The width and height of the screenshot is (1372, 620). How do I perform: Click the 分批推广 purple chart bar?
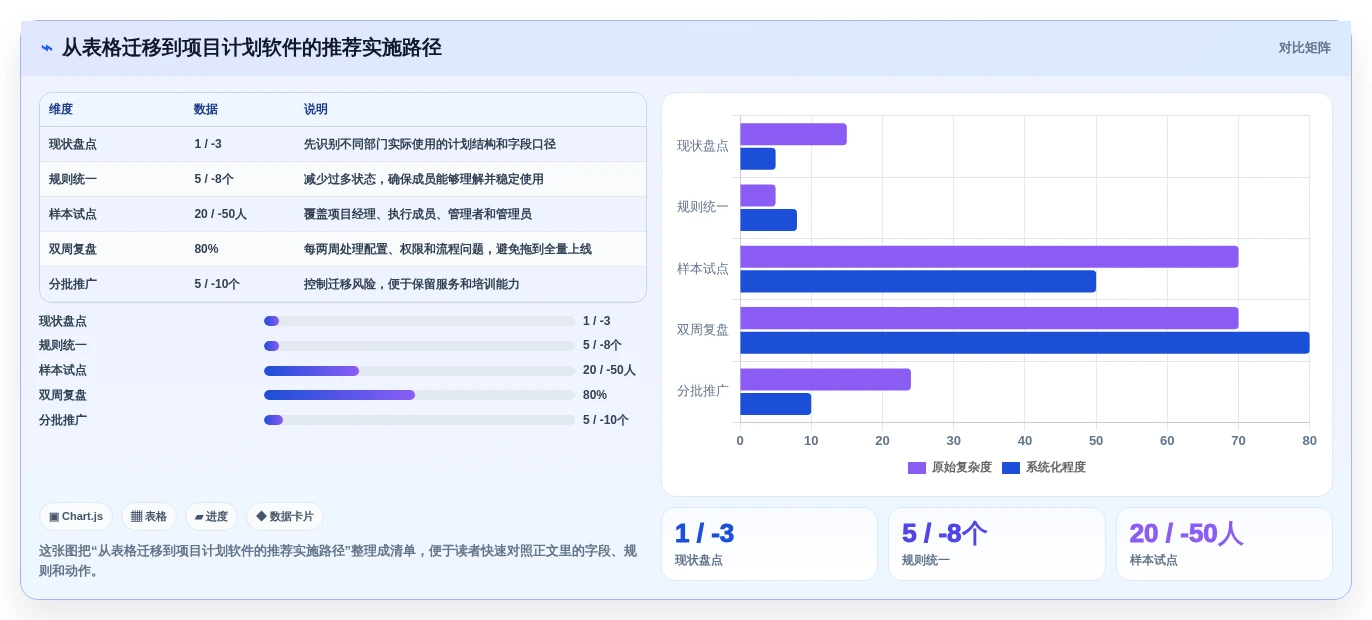pos(826,380)
